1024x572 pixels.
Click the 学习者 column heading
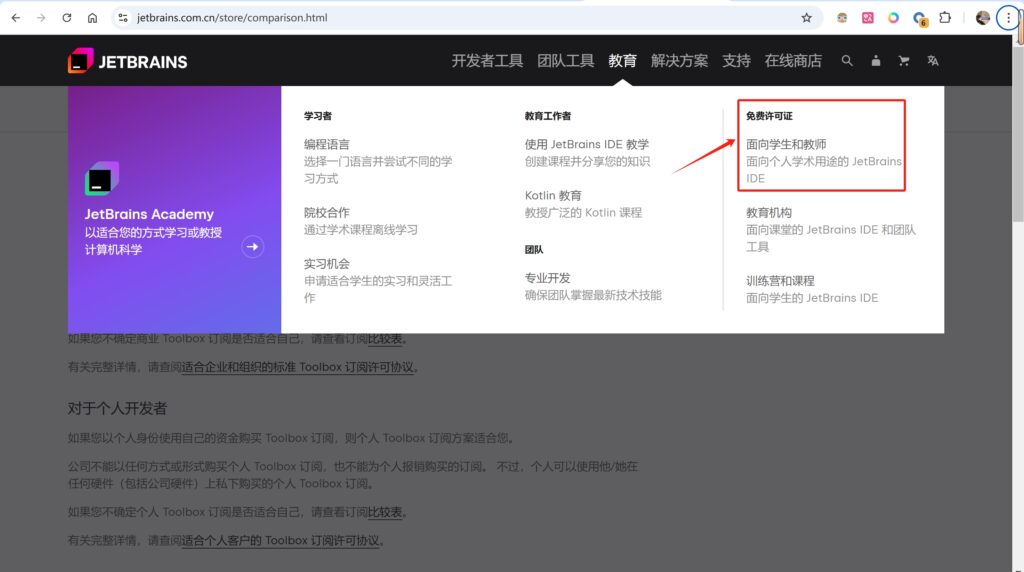(x=317, y=116)
